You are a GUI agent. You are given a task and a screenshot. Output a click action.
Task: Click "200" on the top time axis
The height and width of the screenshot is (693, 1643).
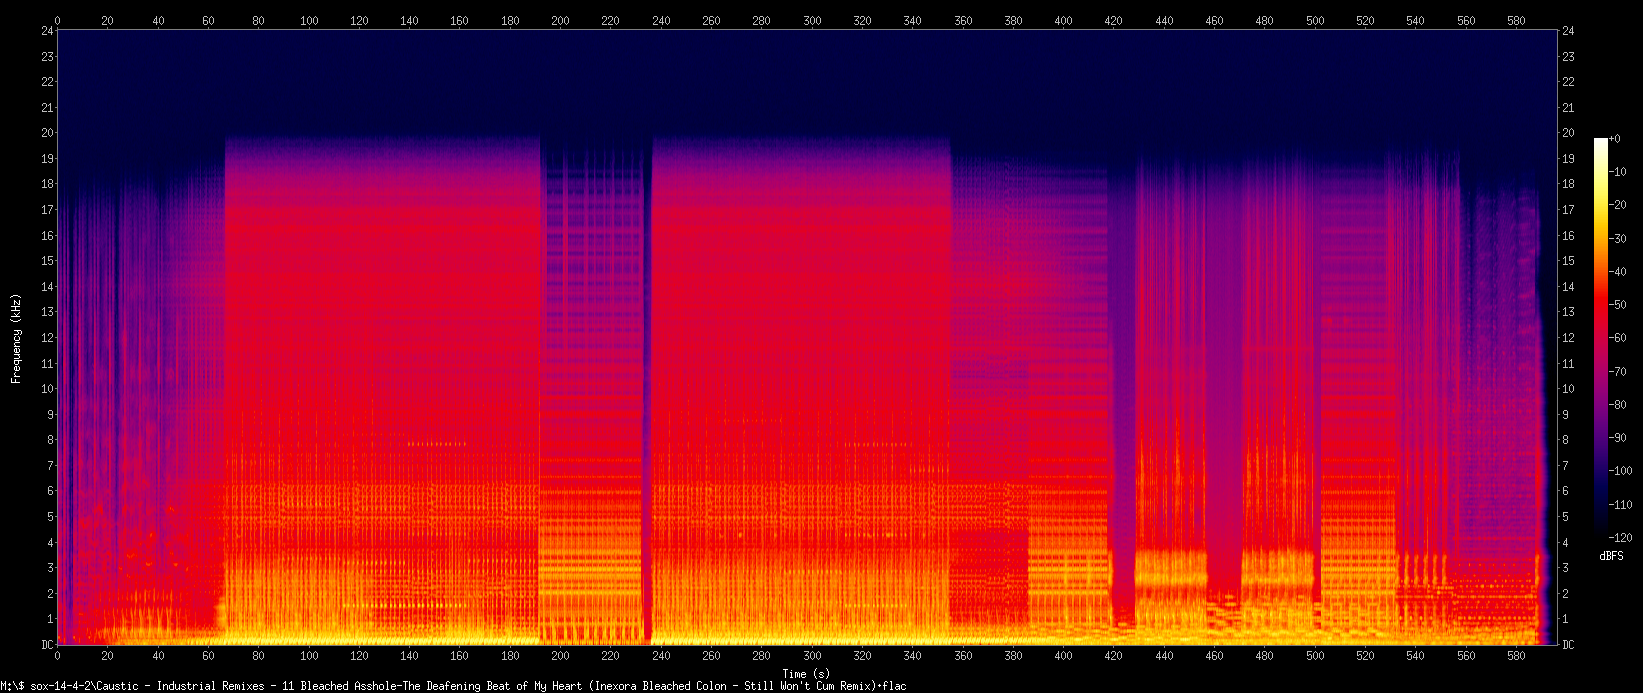[560, 20]
